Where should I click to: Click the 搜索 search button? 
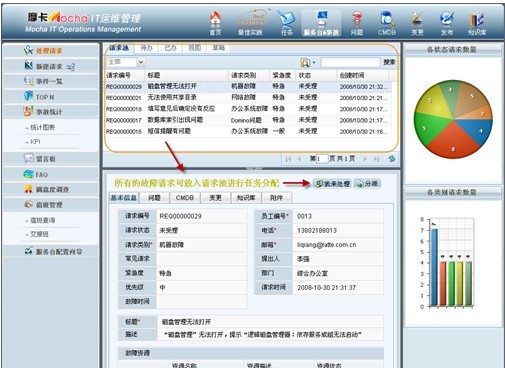389,62
